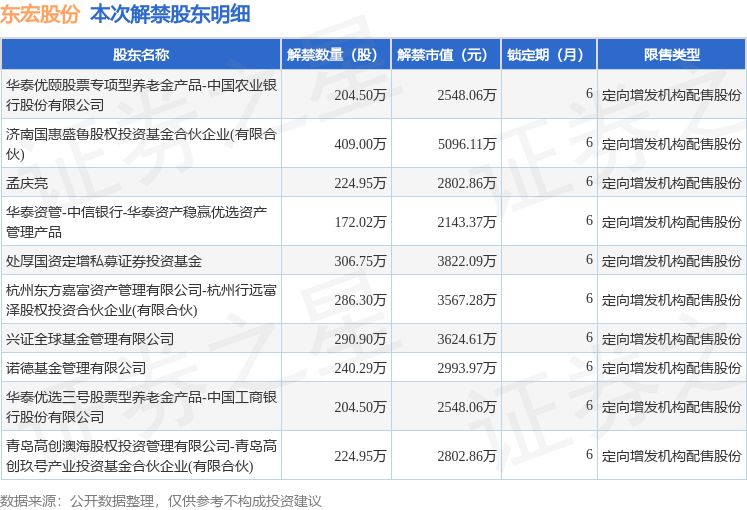Click 204.50万 in 华泰优颐 row

360,95
